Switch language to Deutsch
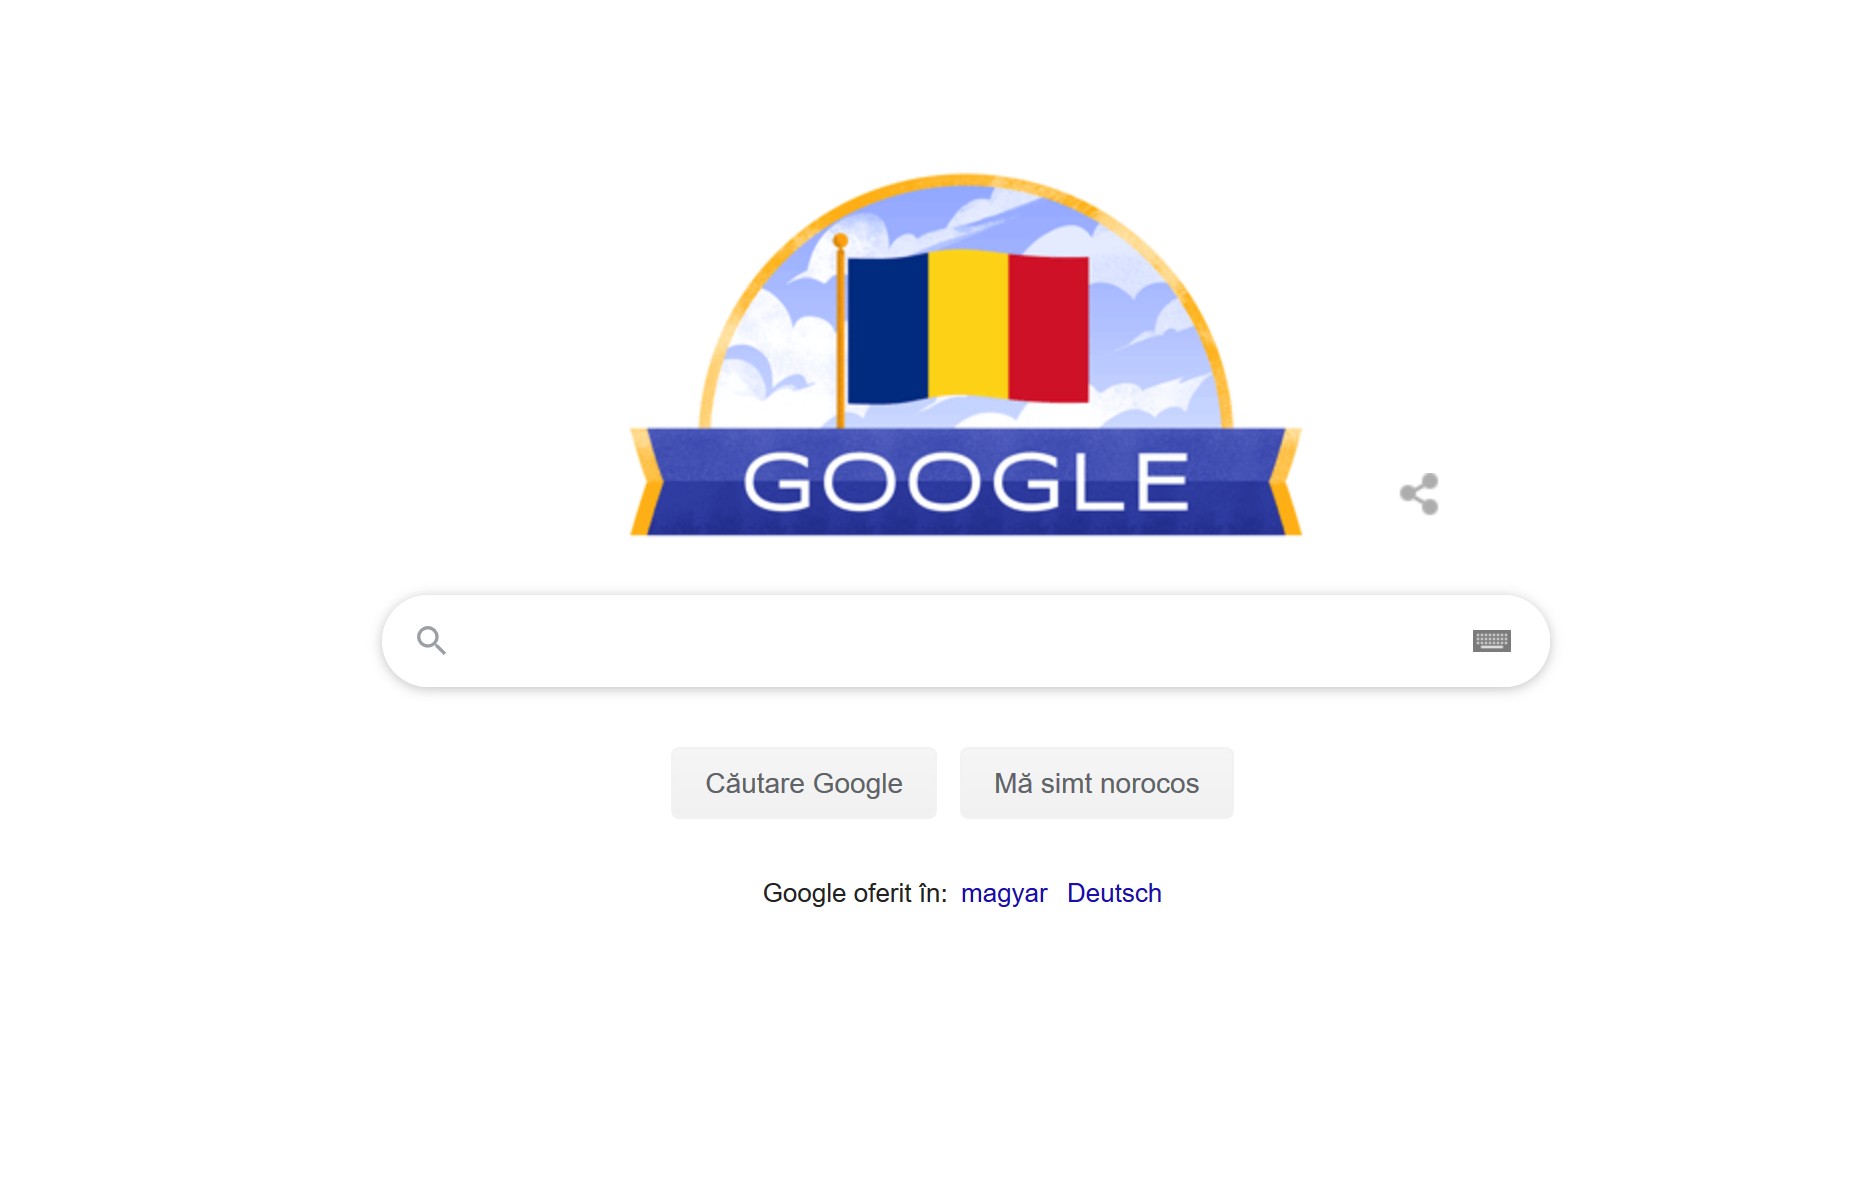This screenshot has height=1178, width=1861. coord(1114,893)
